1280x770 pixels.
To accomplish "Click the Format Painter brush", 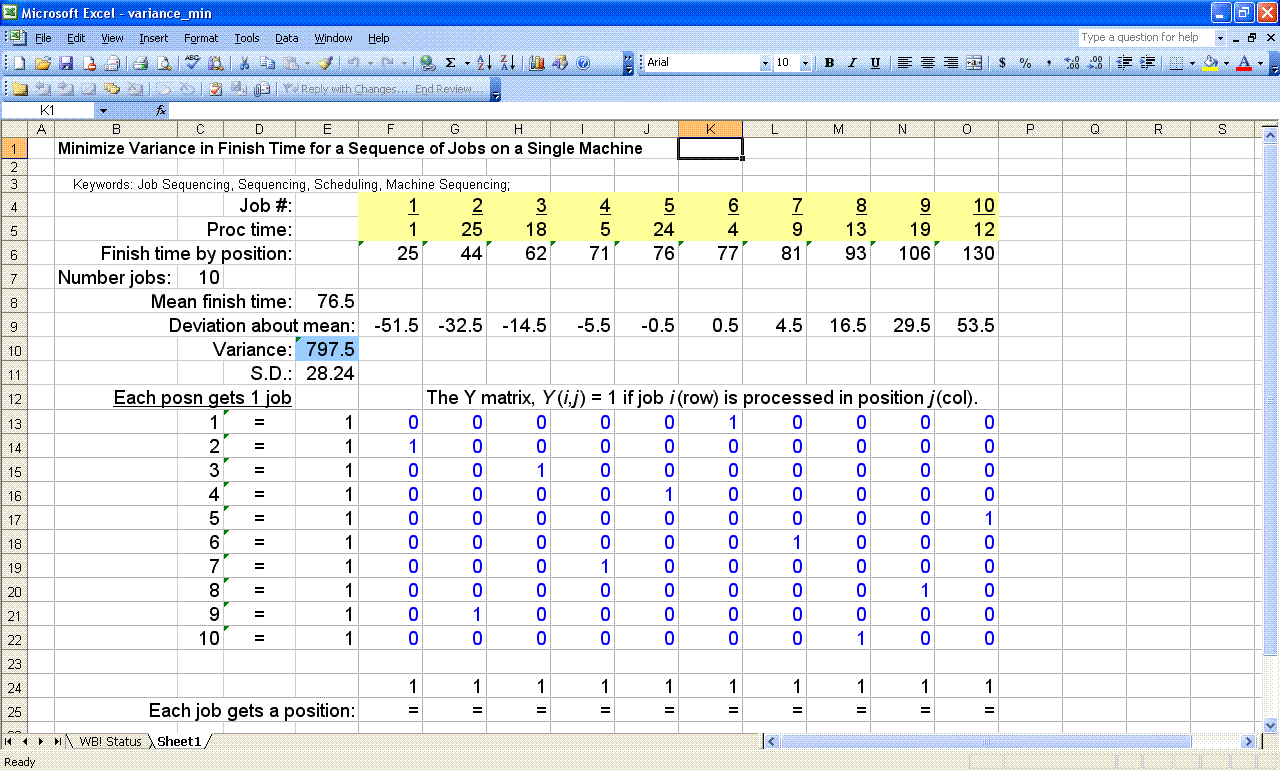I will (x=325, y=63).
